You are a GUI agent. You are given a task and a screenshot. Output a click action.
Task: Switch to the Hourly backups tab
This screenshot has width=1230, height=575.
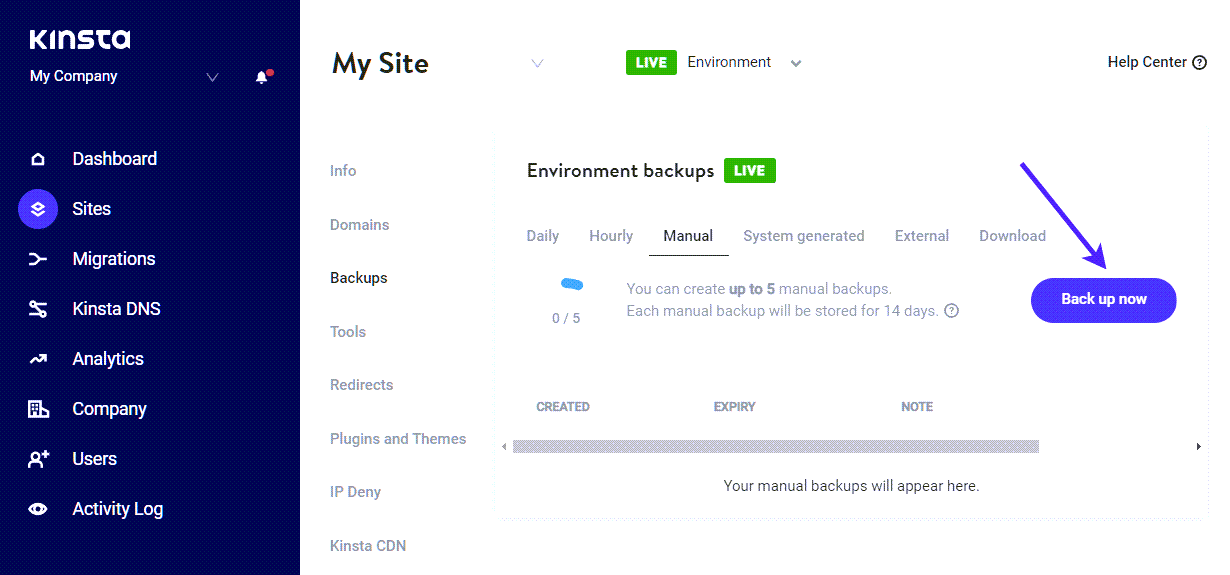click(611, 236)
